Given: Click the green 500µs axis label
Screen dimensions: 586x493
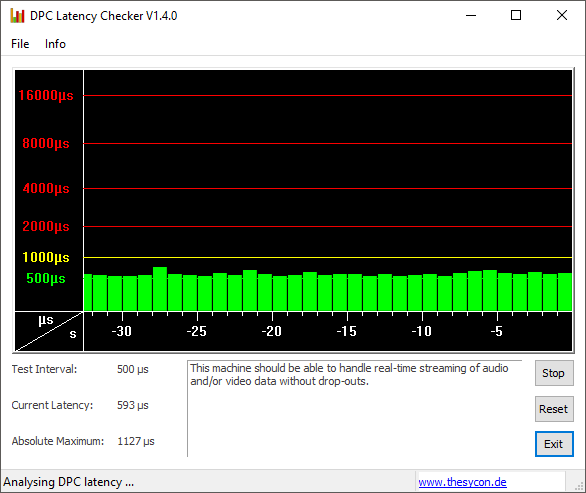Looking at the screenshot, I should 46,278.
